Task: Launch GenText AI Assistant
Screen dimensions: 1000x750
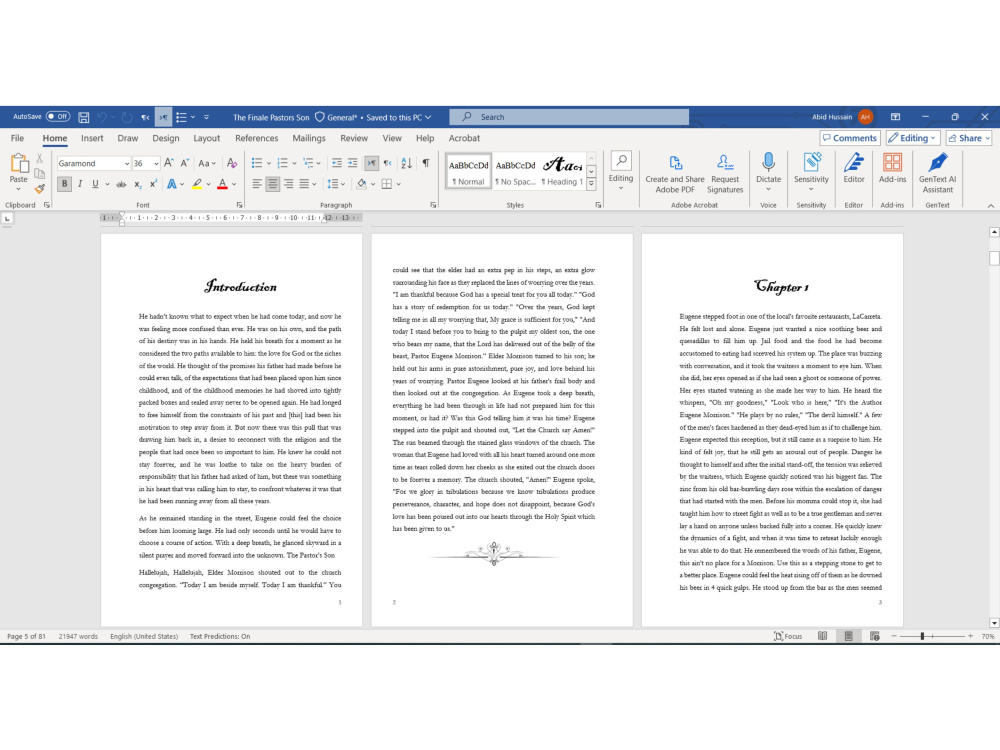Action: tap(938, 173)
